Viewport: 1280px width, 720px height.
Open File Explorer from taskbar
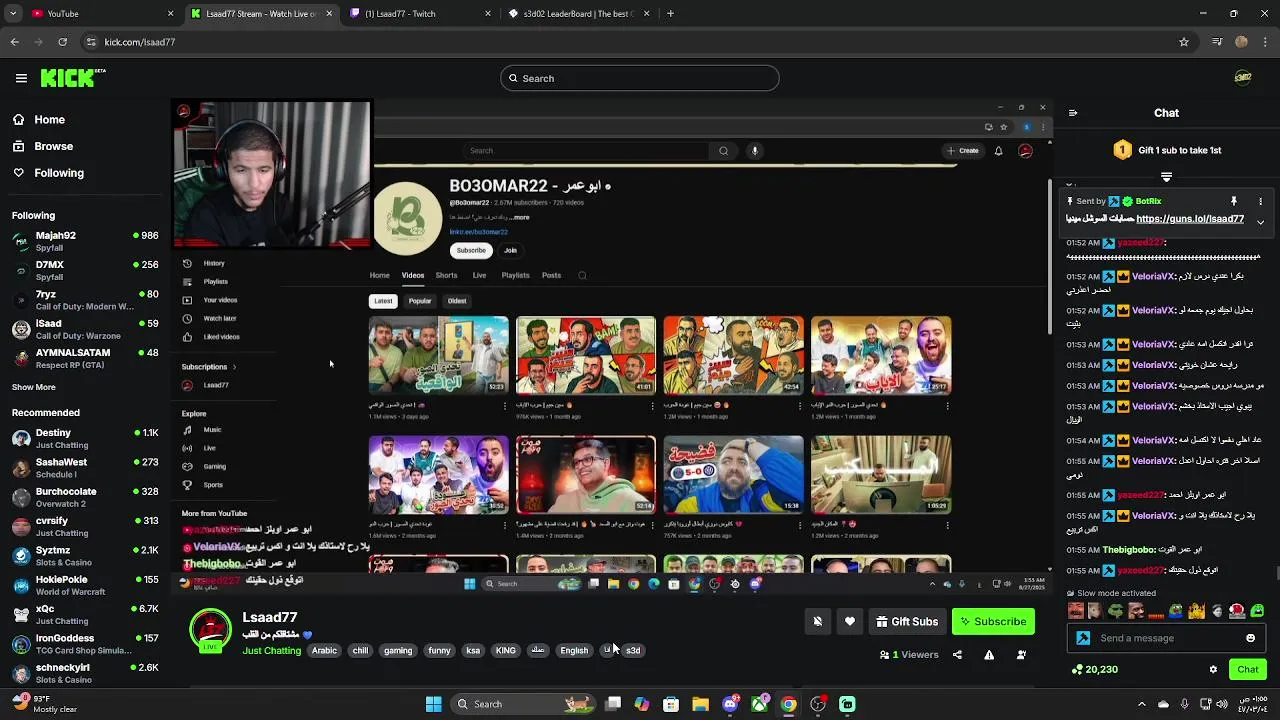700,704
